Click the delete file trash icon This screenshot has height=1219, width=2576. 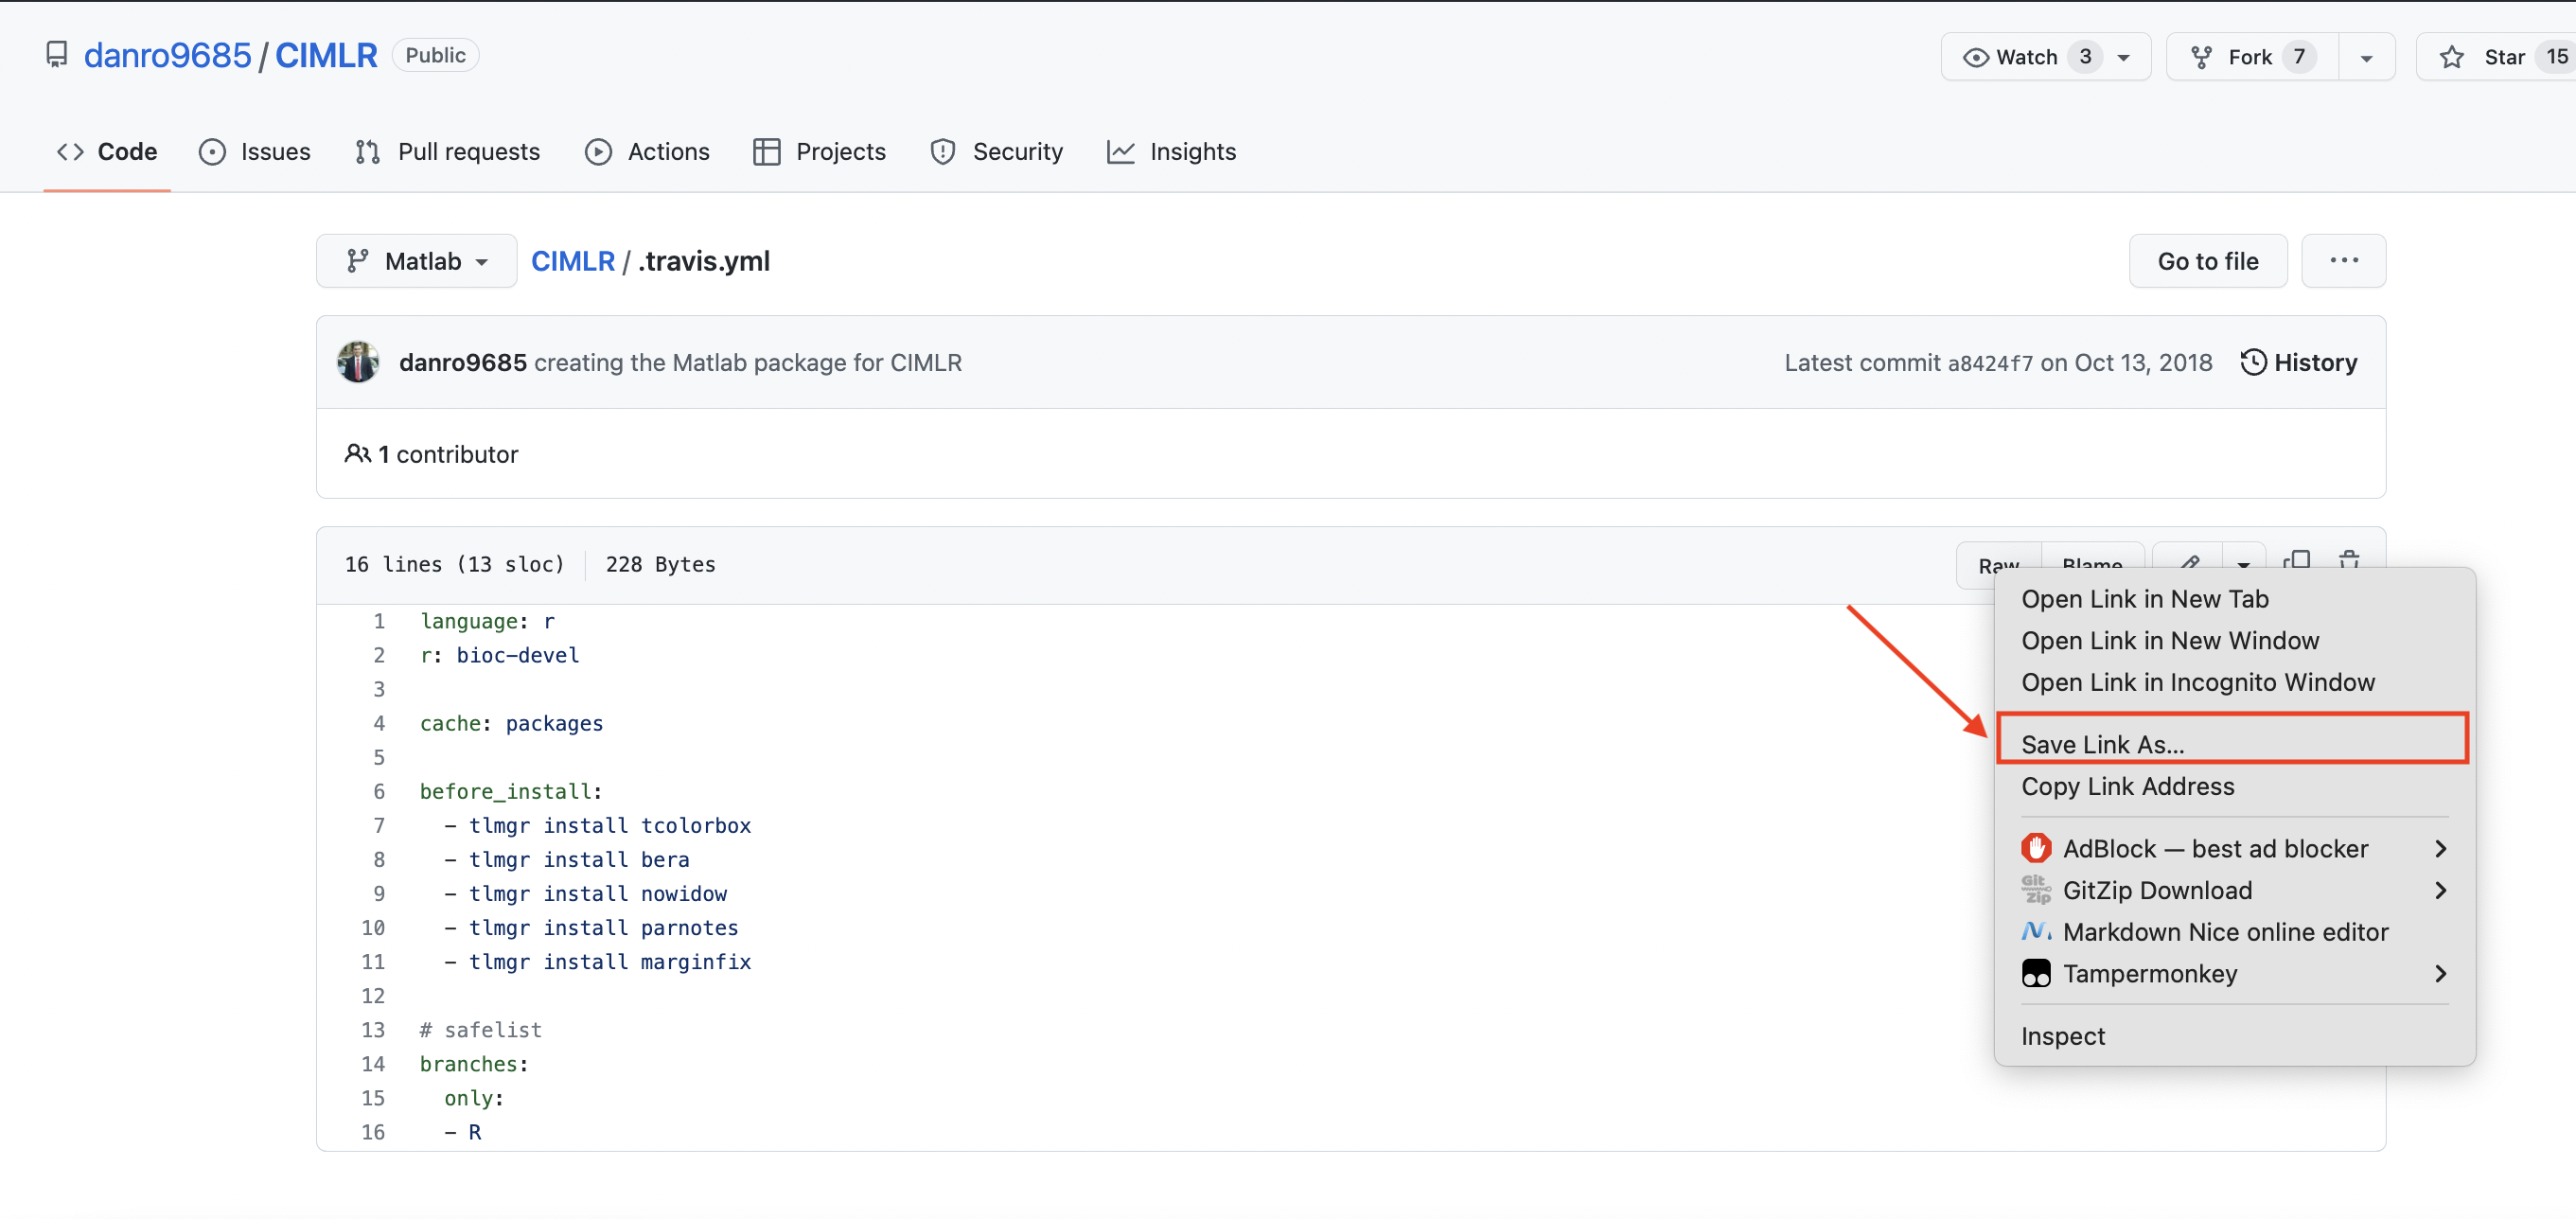click(x=2348, y=560)
